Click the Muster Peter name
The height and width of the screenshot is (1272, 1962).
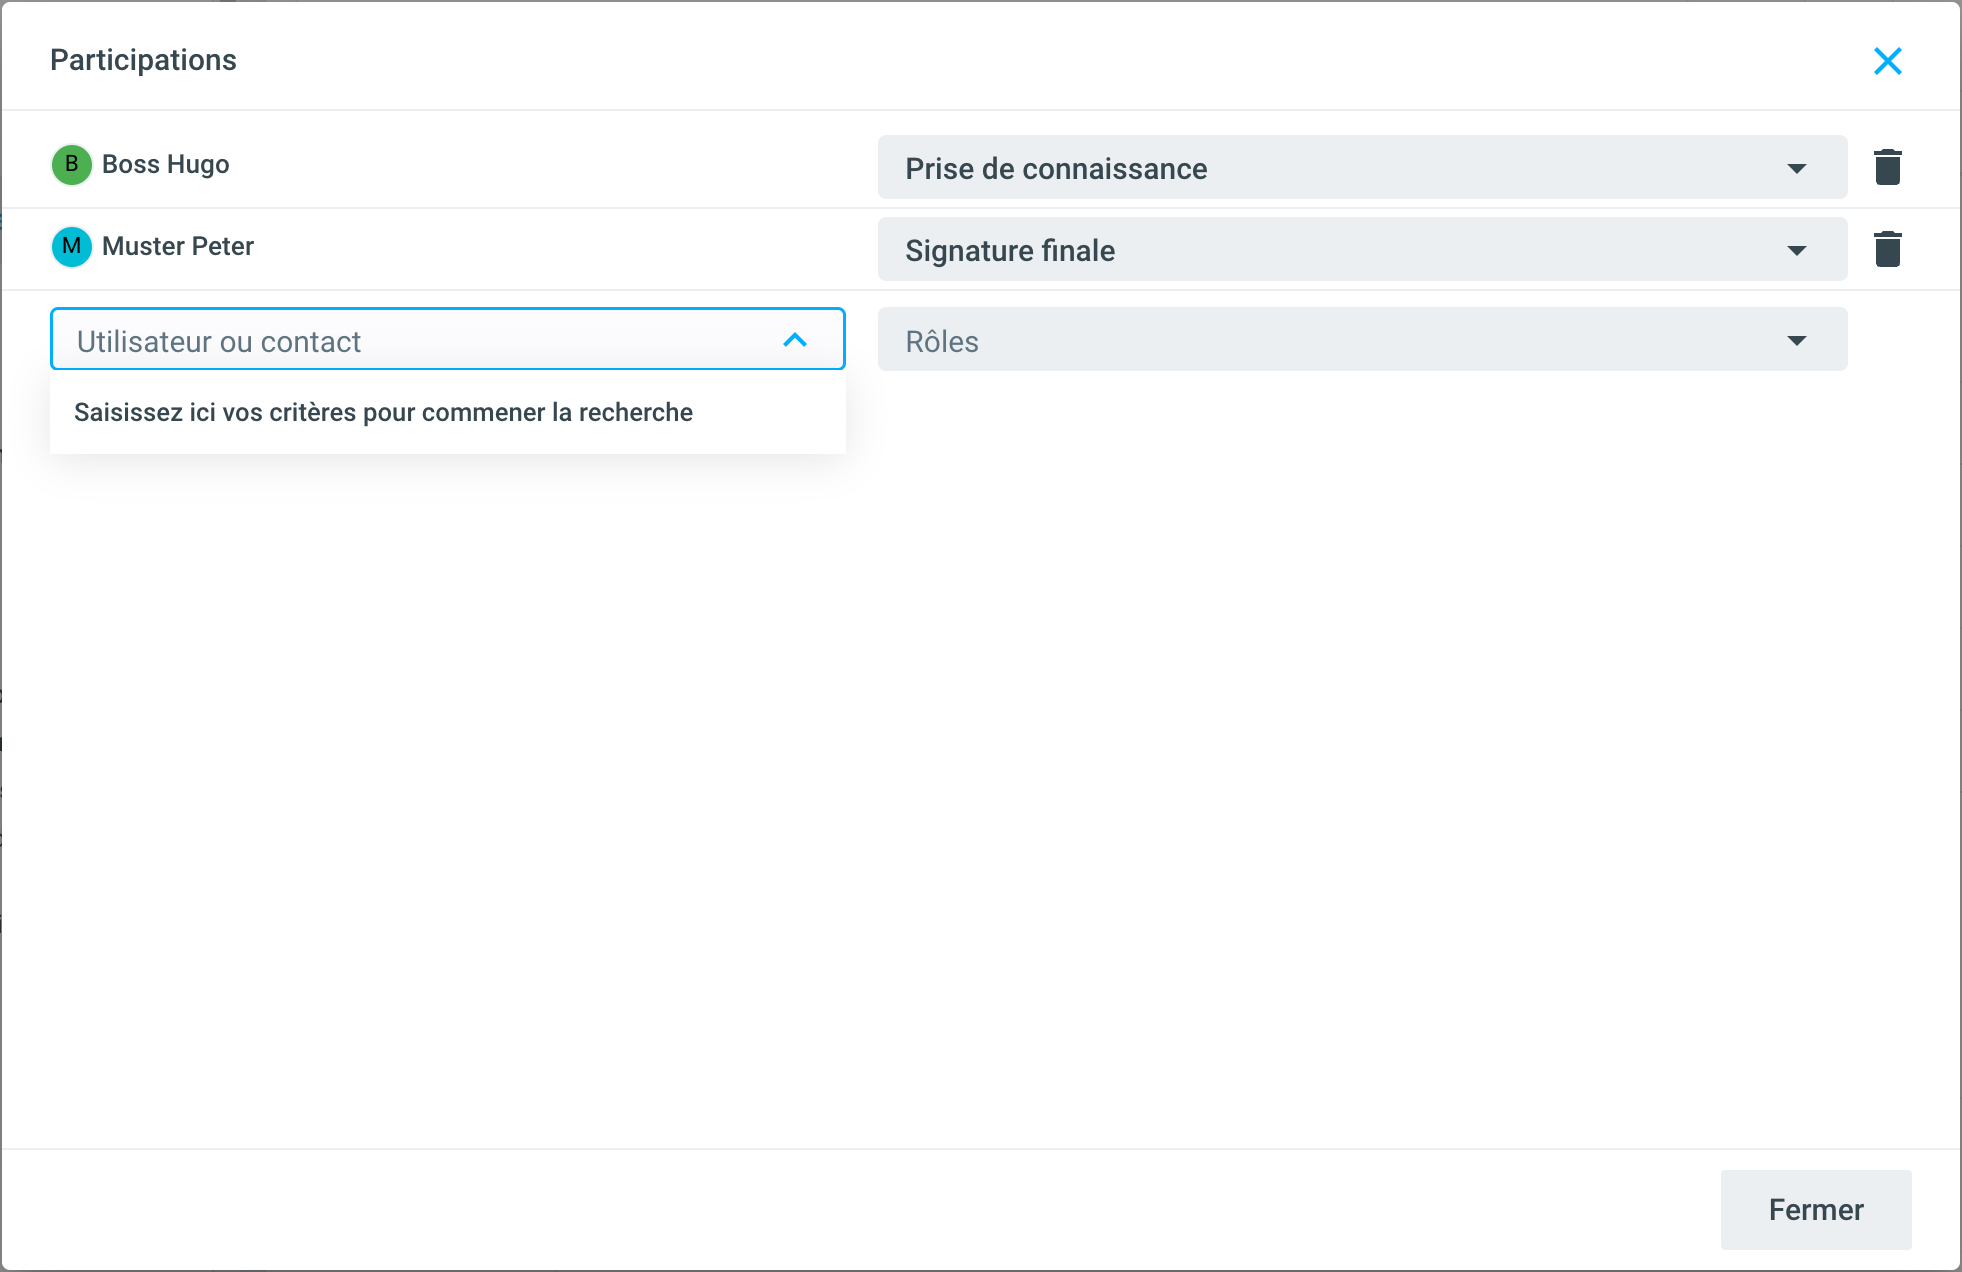point(178,246)
